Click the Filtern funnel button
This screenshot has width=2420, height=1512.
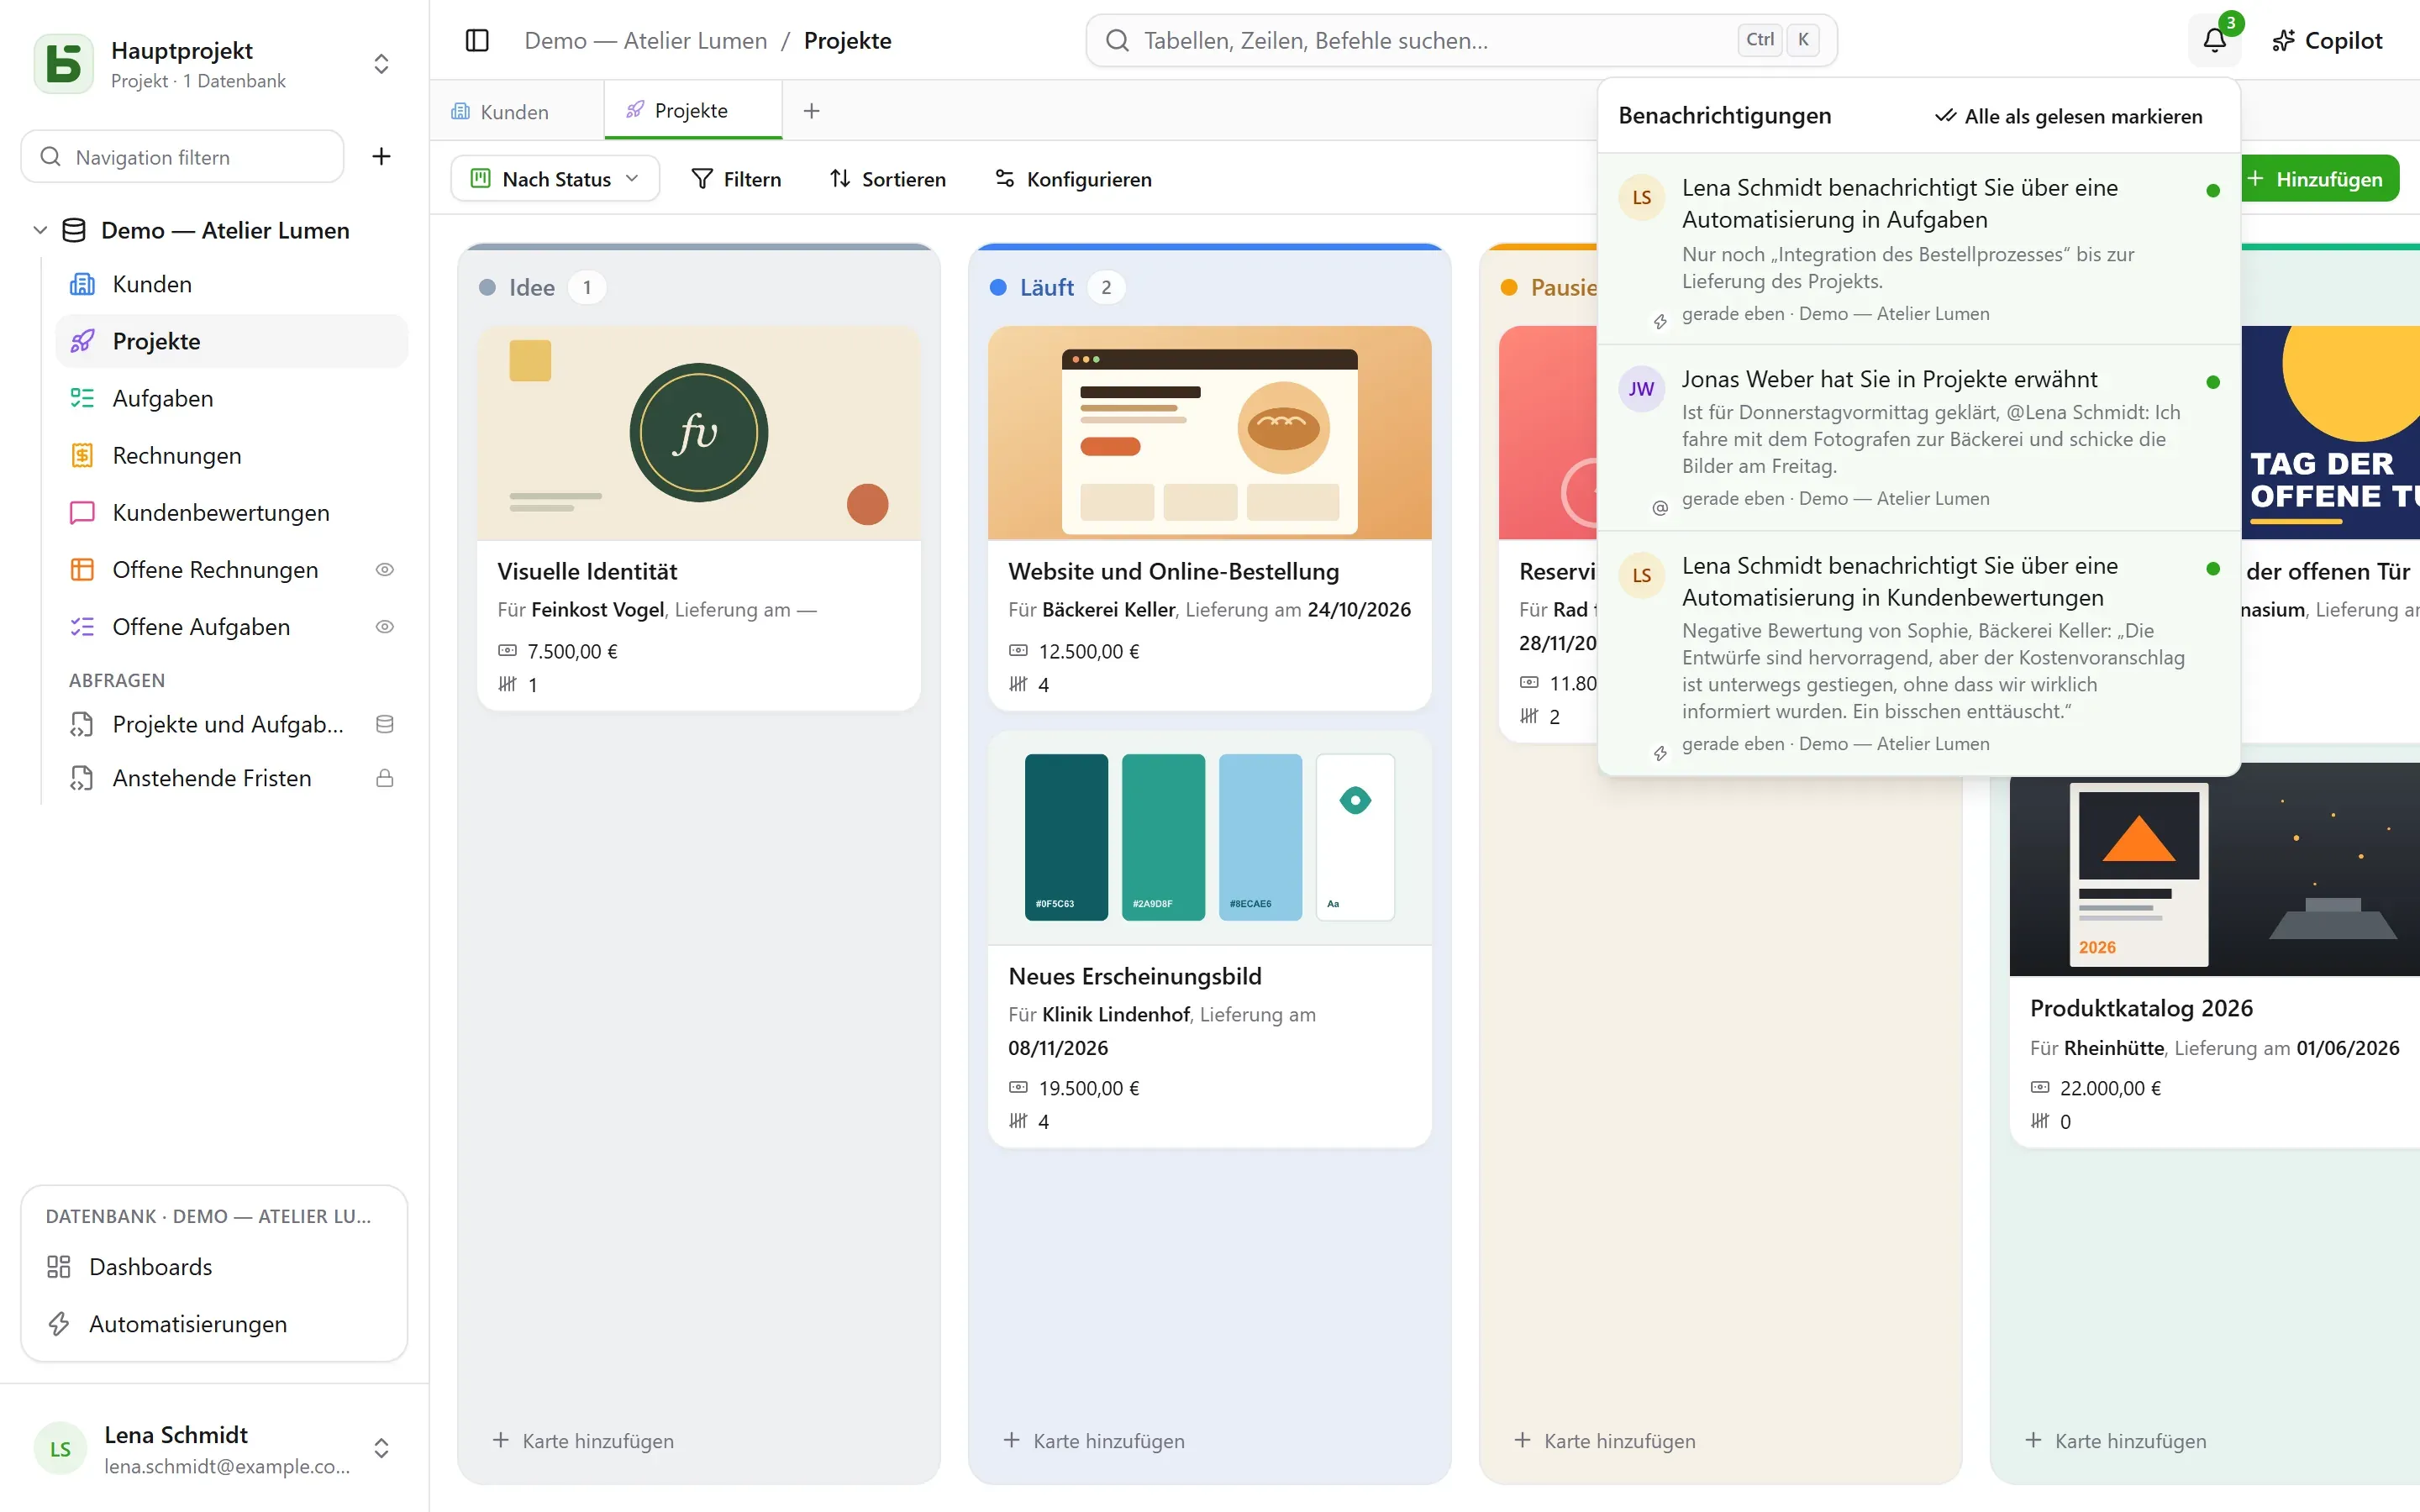click(737, 178)
